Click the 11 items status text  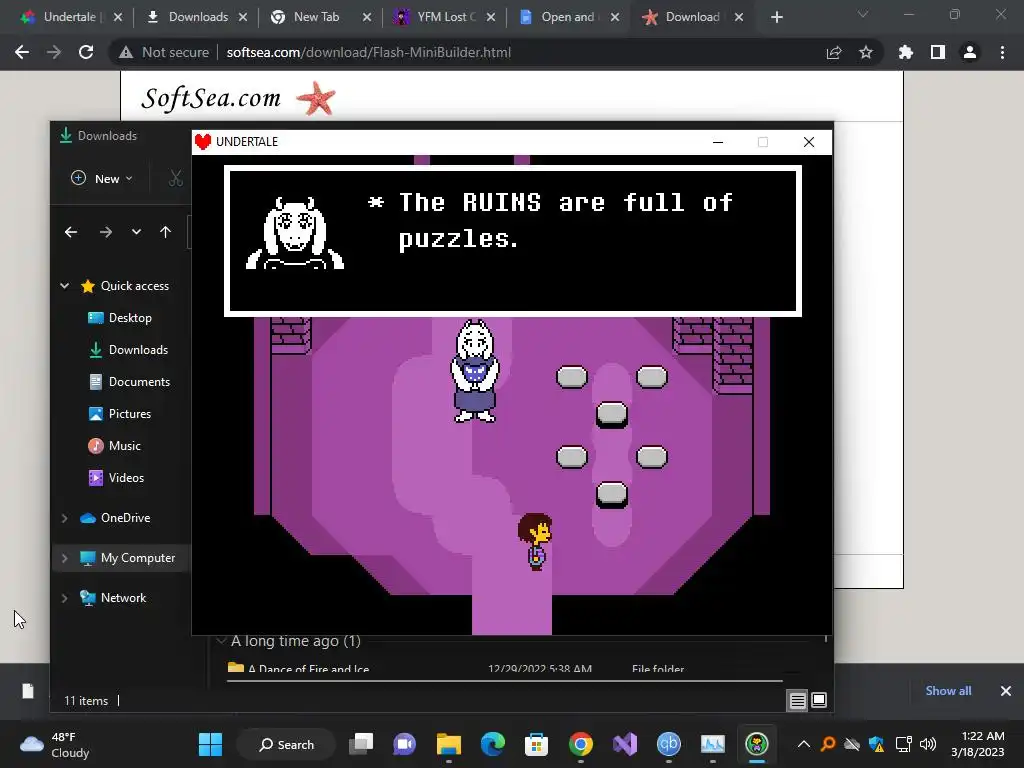tap(86, 701)
